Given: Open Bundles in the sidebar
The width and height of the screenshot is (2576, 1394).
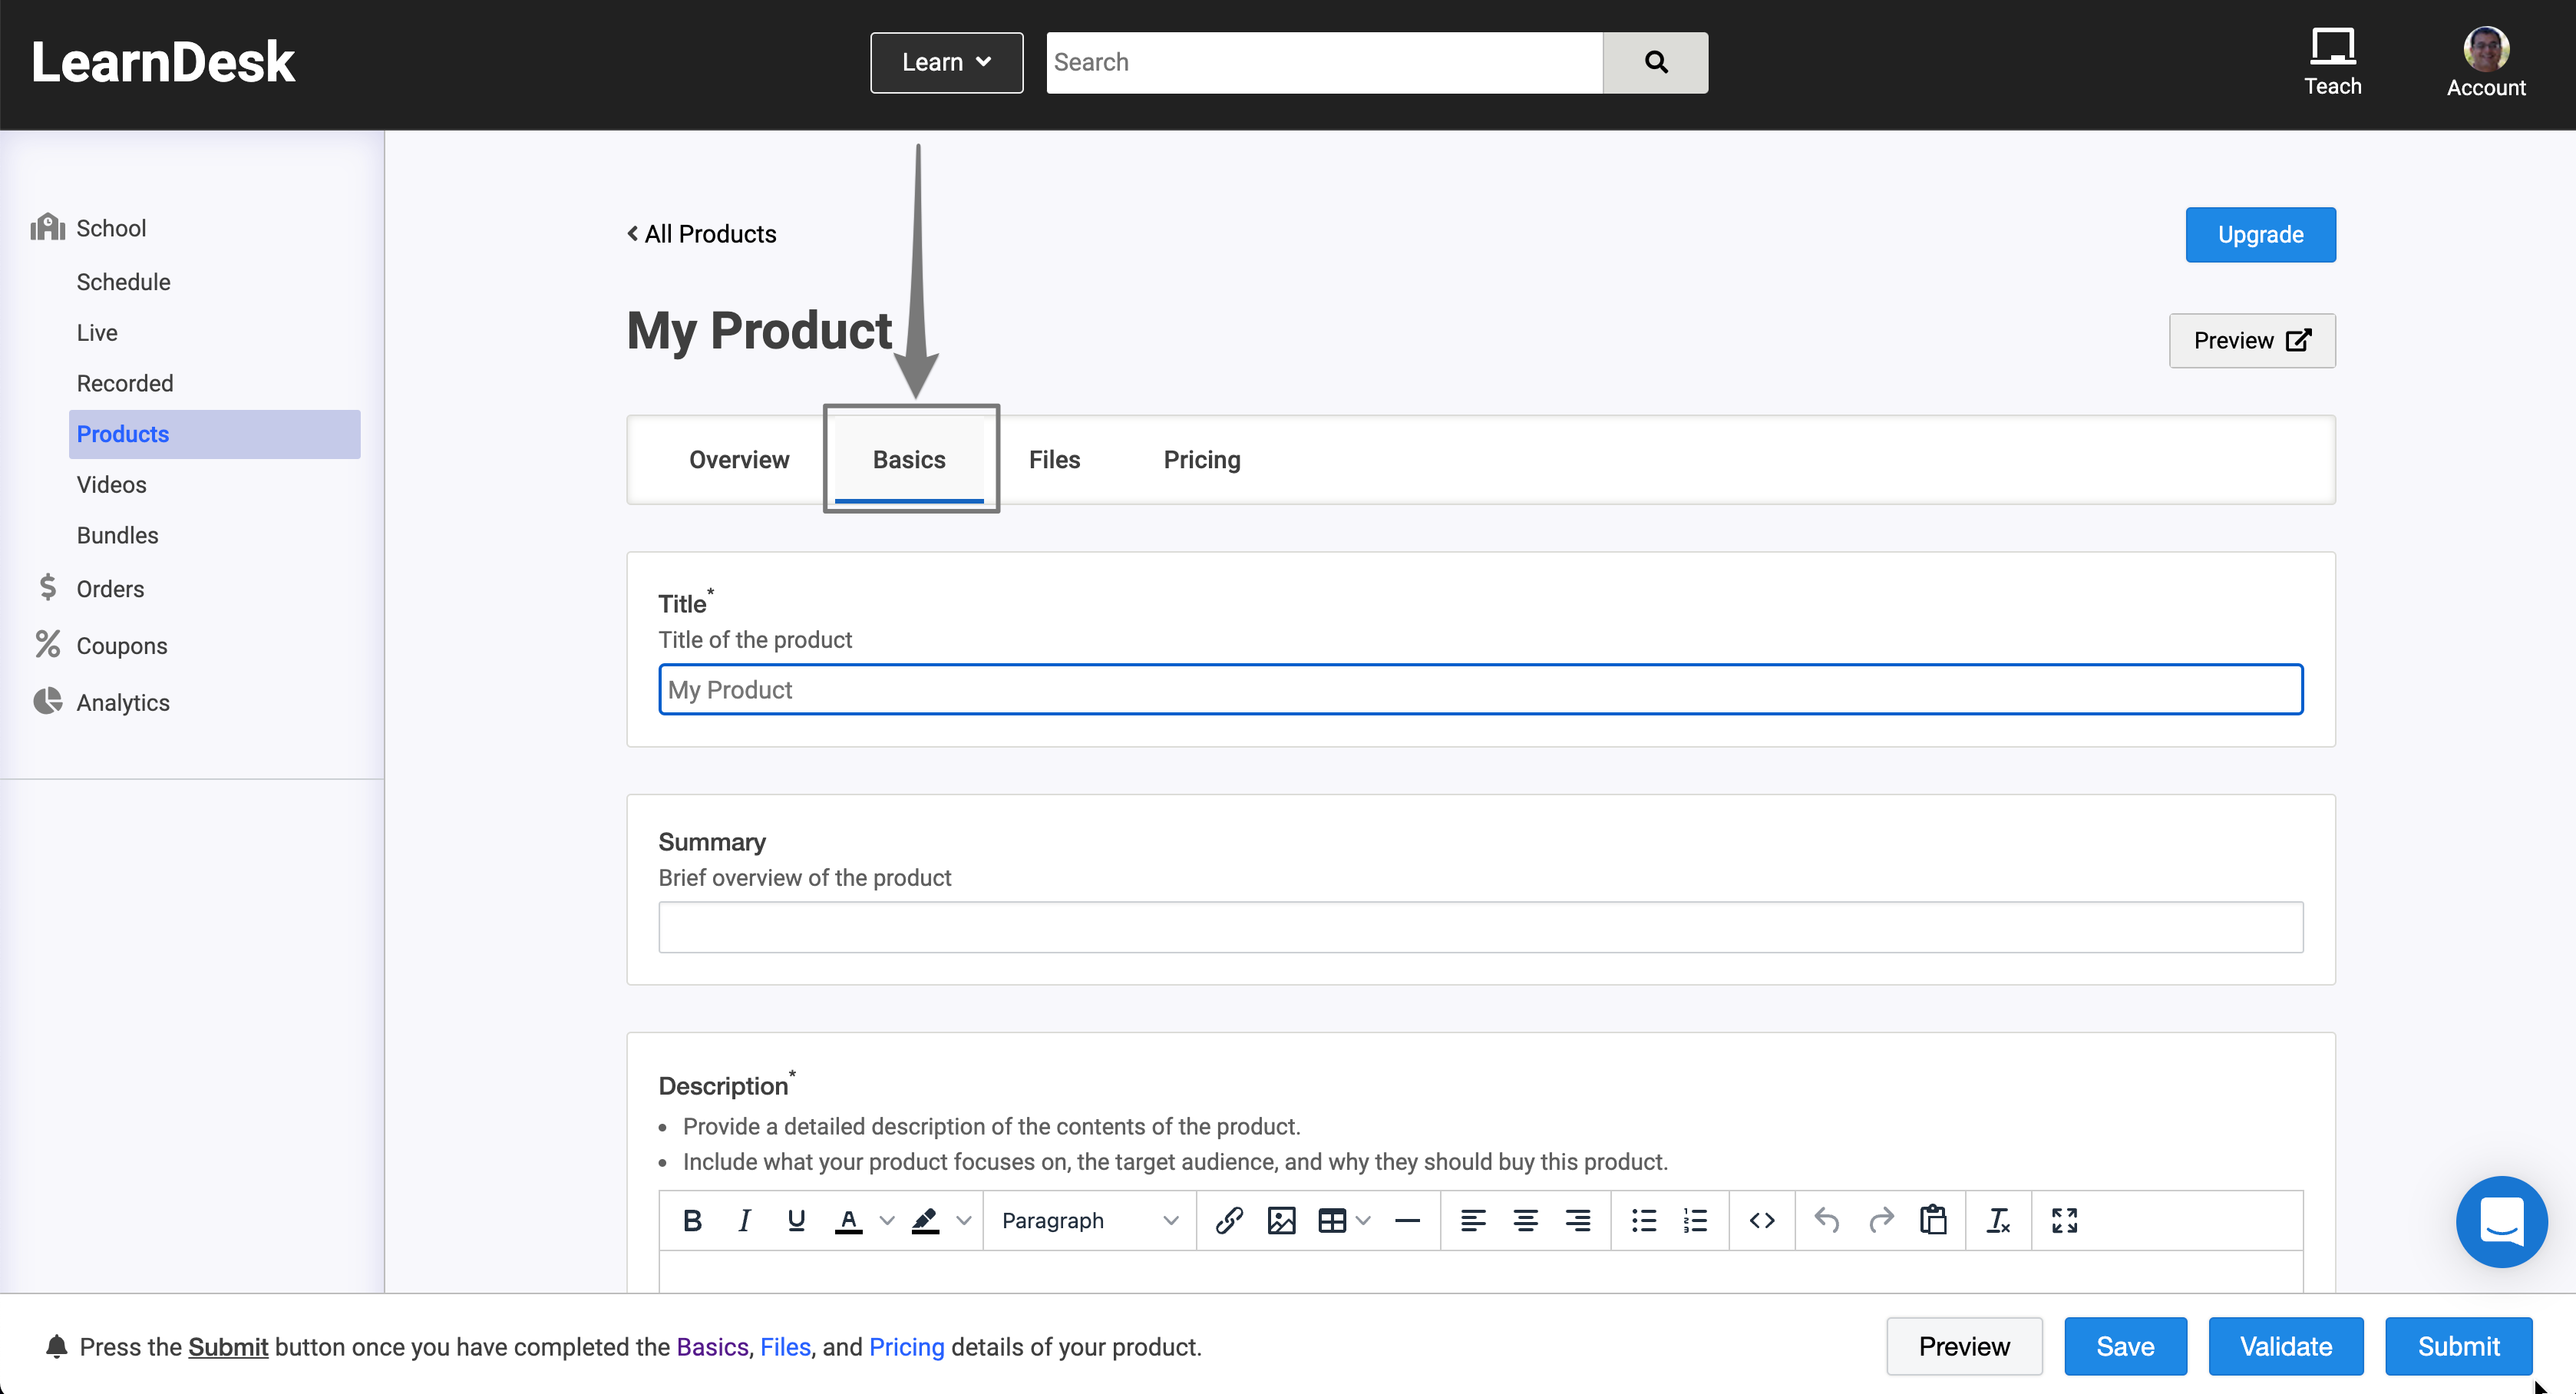Looking at the screenshot, I should click(x=117, y=535).
